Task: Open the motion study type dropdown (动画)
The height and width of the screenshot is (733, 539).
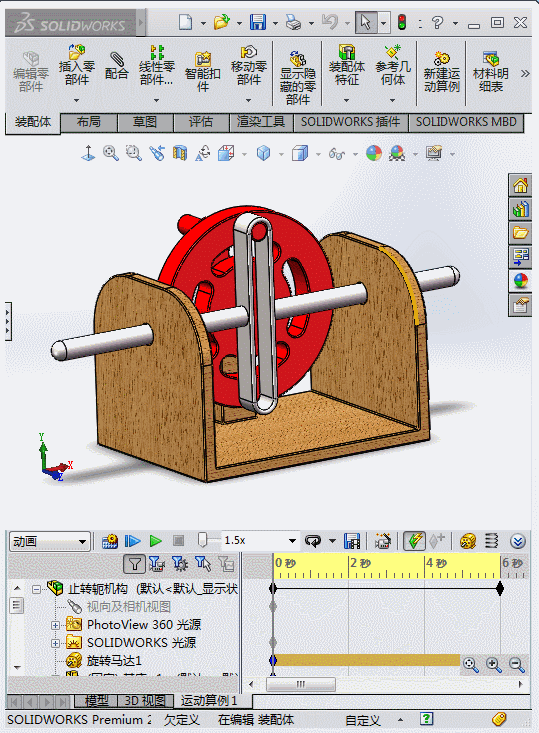Action: [x=49, y=542]
